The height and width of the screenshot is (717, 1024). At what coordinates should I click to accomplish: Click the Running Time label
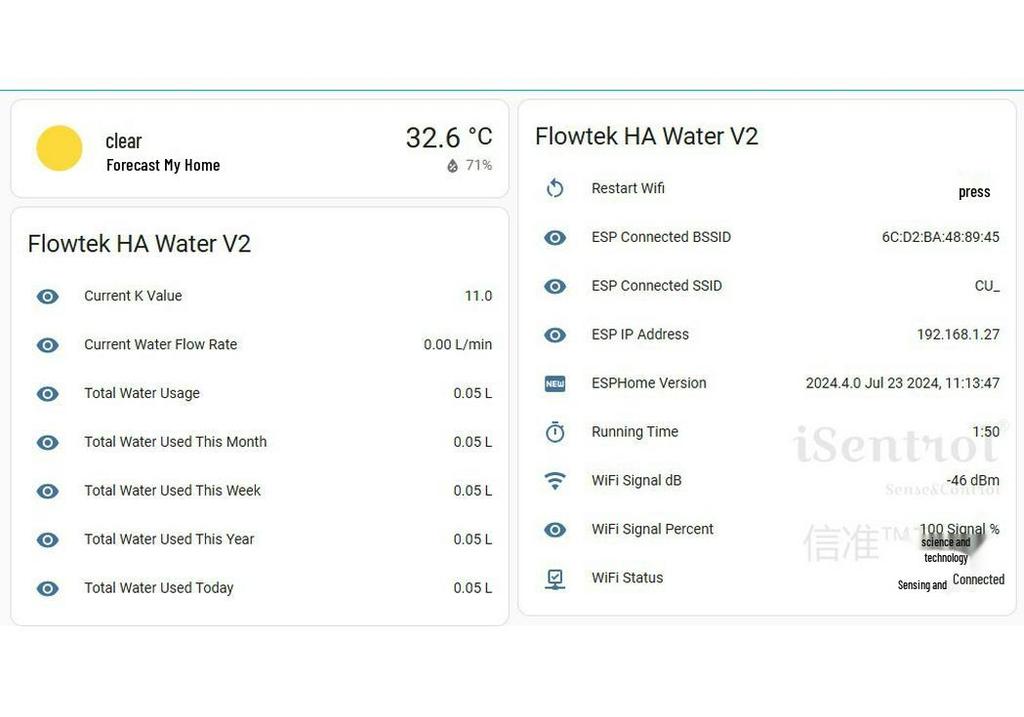tap(635, 432)
